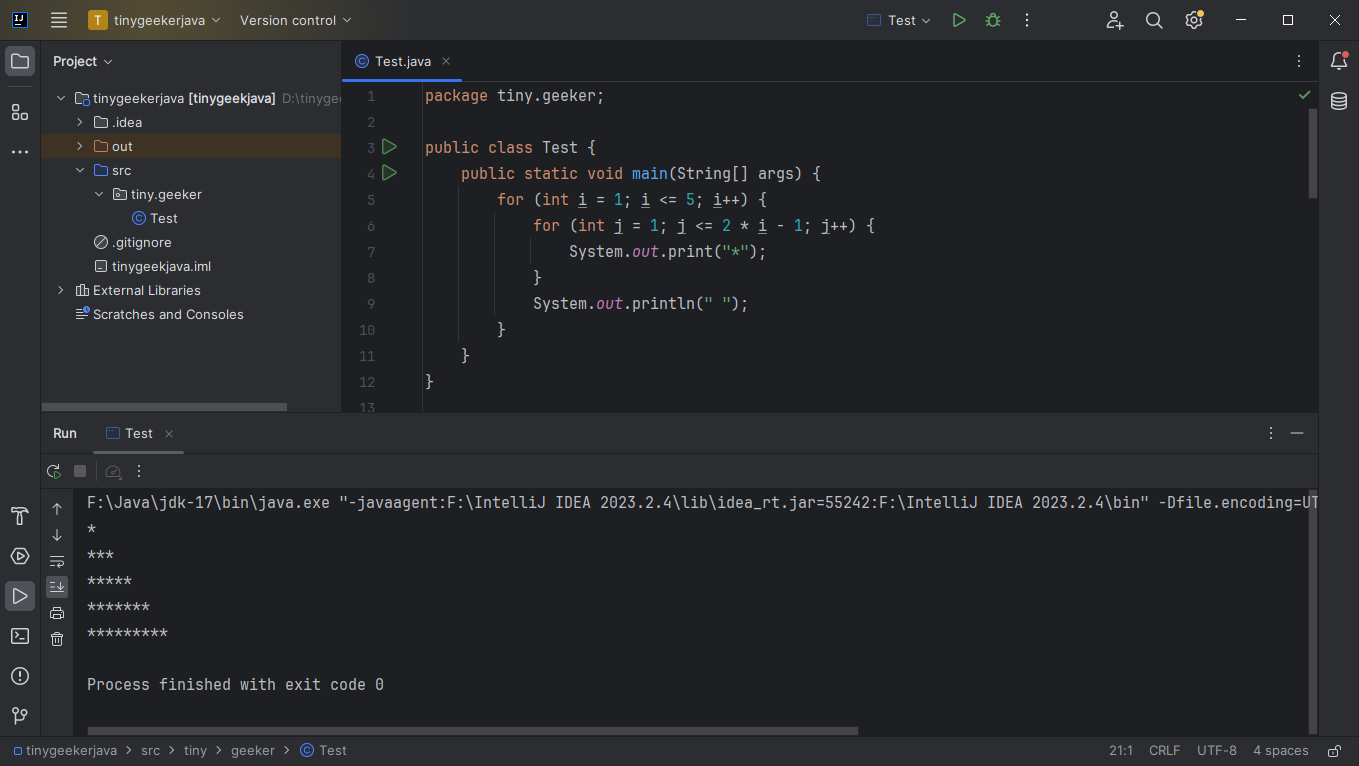Open the main hamburger menu
This screenshot has width=1359, height=766.
pyautogui.click(x=59, y=20)
